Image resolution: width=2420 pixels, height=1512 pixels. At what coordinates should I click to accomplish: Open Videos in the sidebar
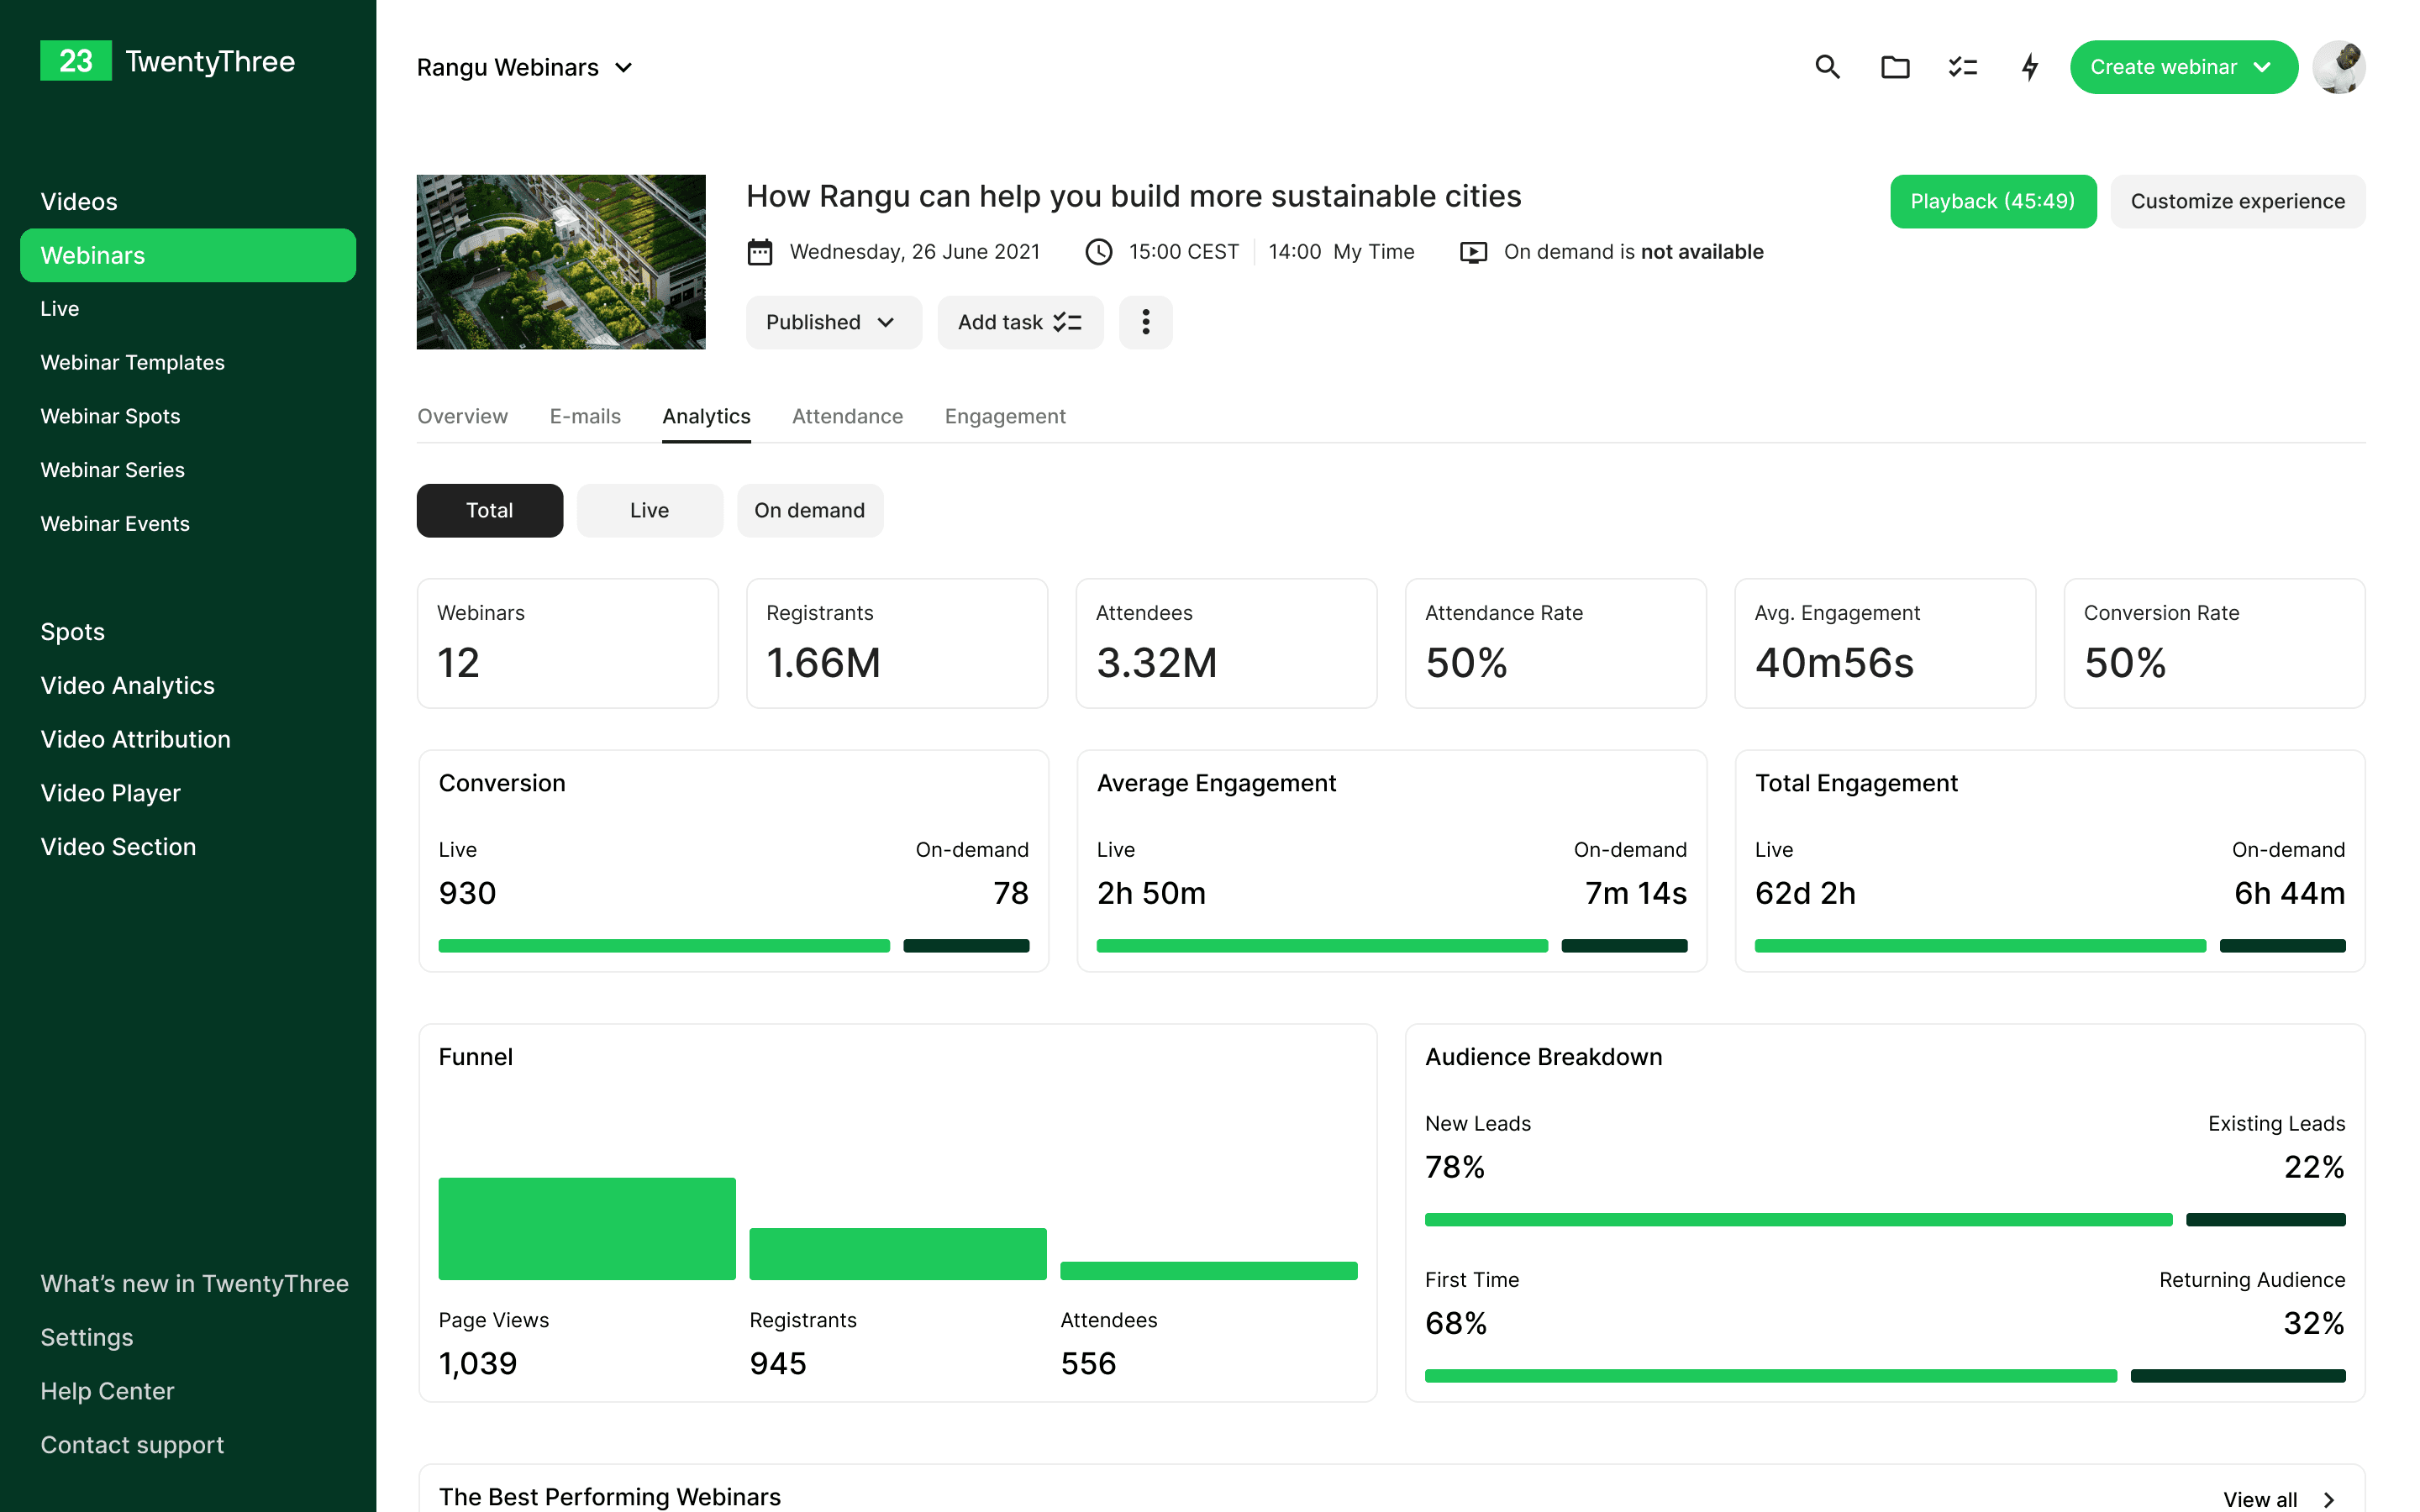point(79,201)
